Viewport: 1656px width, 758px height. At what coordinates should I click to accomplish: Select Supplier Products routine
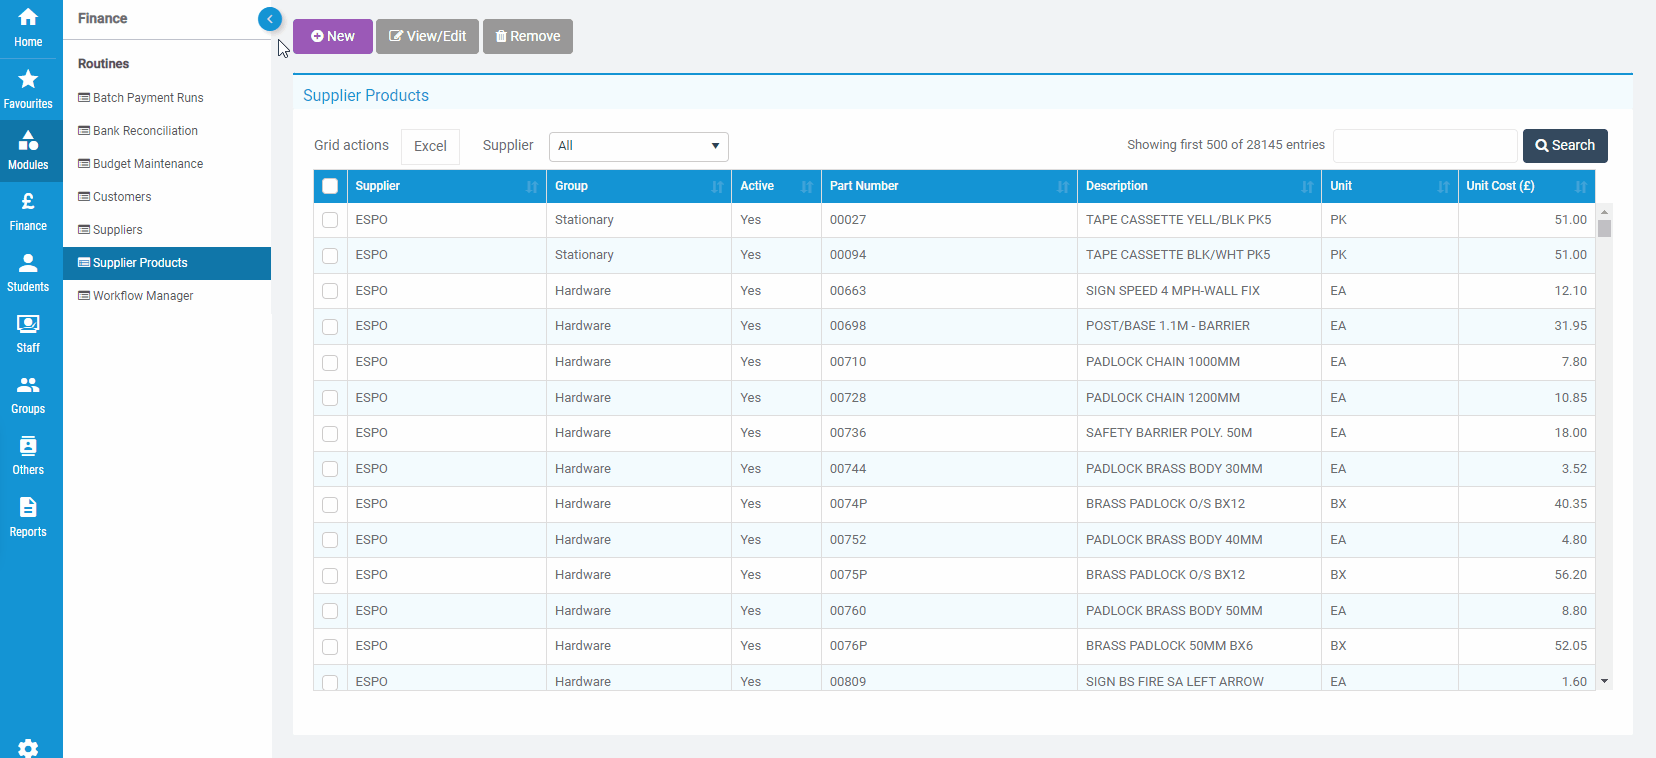[x=166, y=263]
